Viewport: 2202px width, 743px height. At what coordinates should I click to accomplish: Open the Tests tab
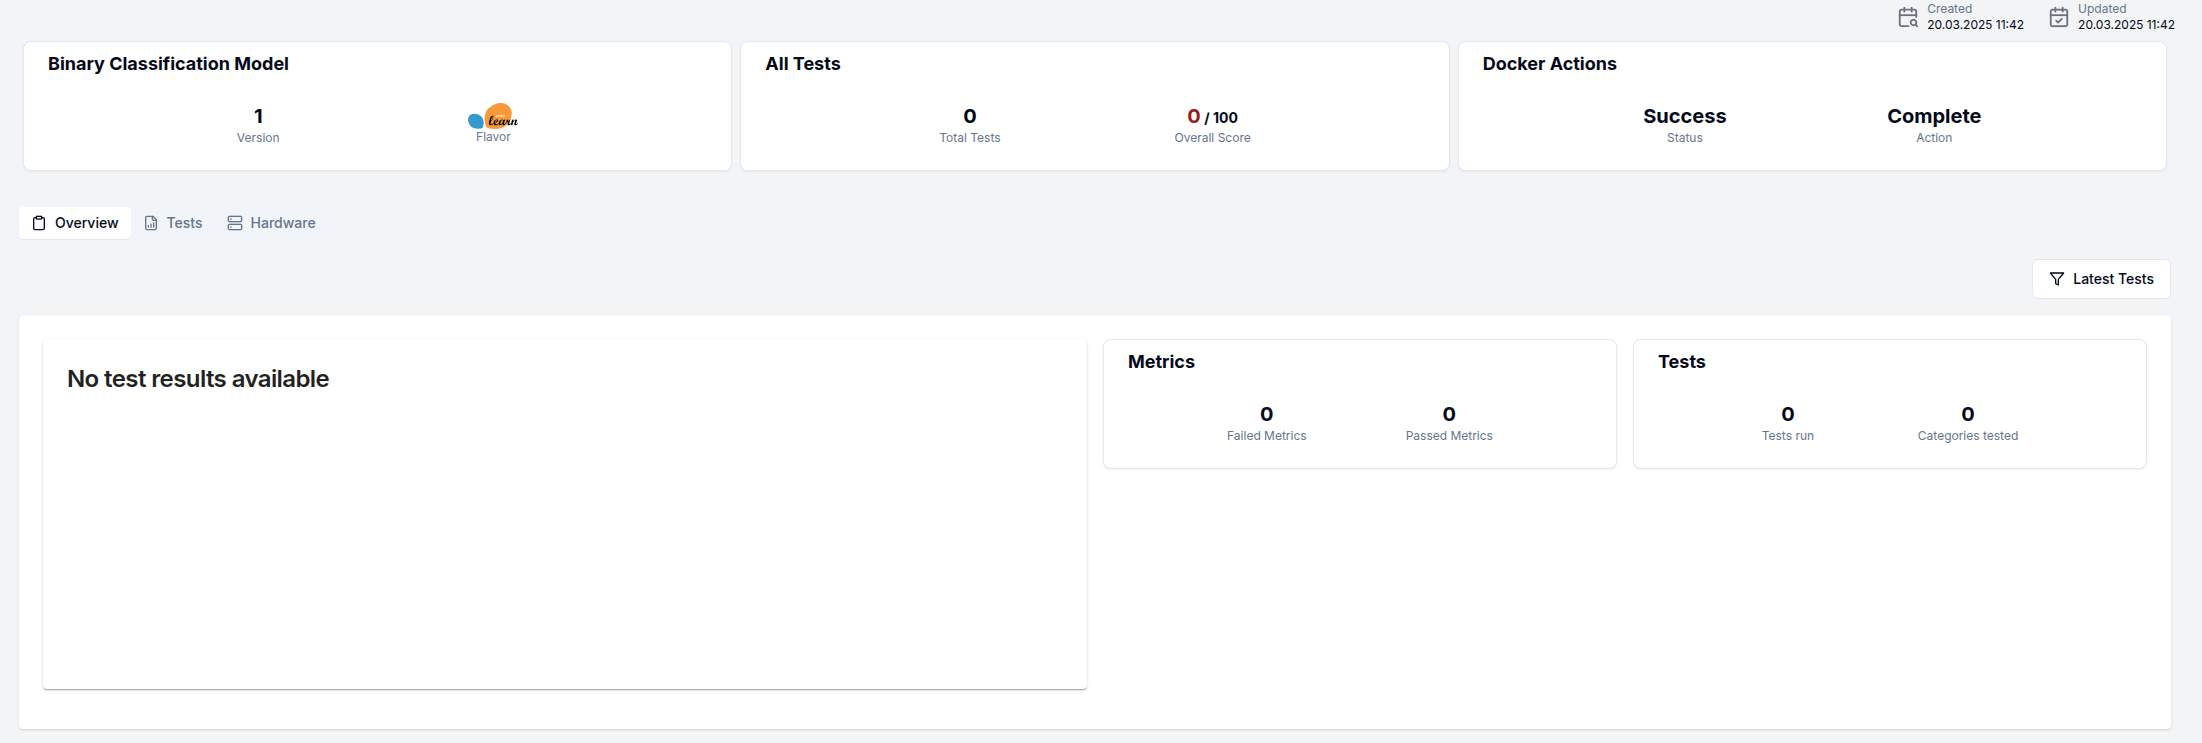point(173,223)
